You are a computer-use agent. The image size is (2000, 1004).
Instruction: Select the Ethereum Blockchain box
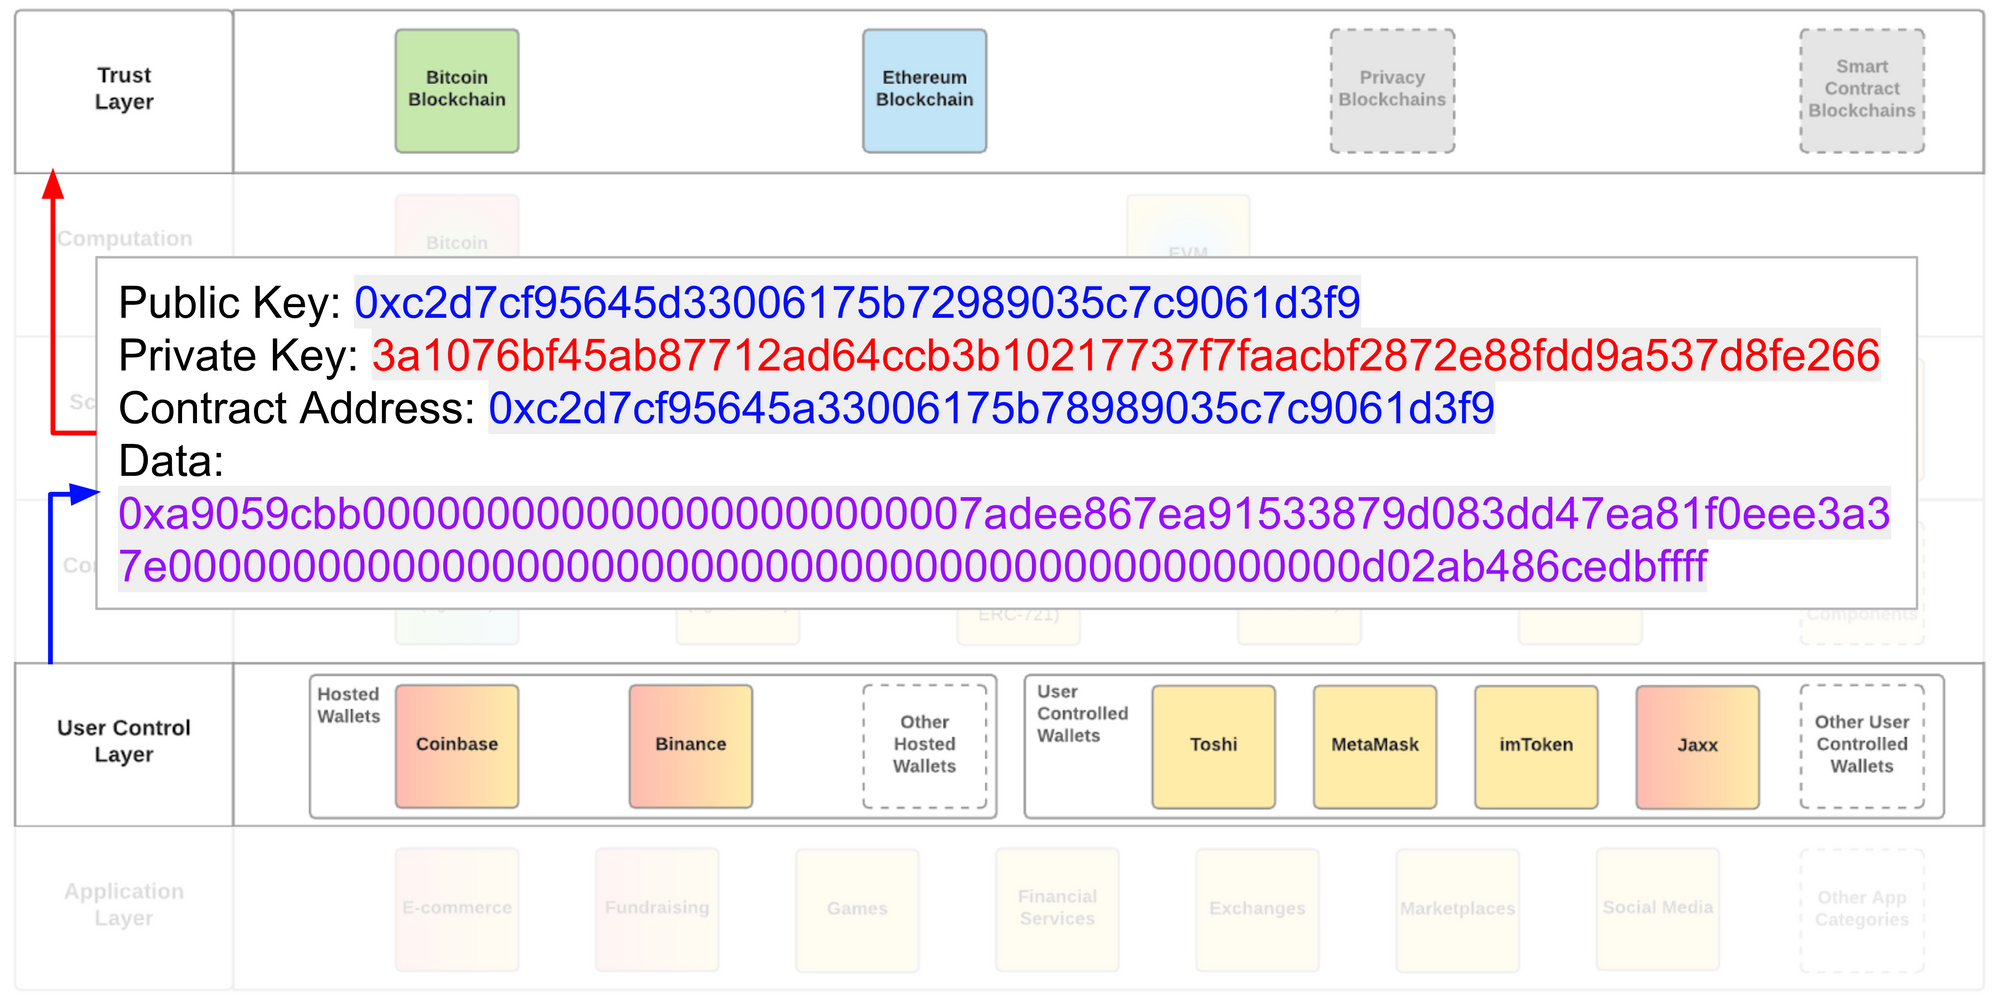925,91
